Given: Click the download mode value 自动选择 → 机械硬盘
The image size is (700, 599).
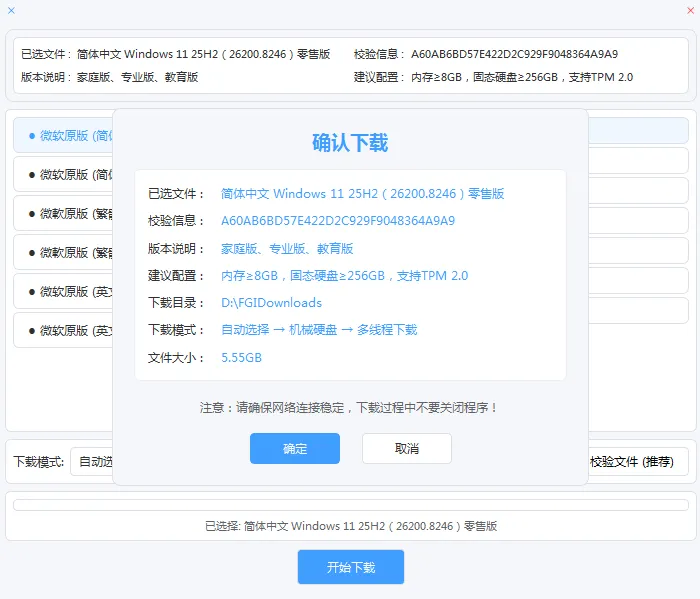Looking at the screenshot, I should [319, 330].
